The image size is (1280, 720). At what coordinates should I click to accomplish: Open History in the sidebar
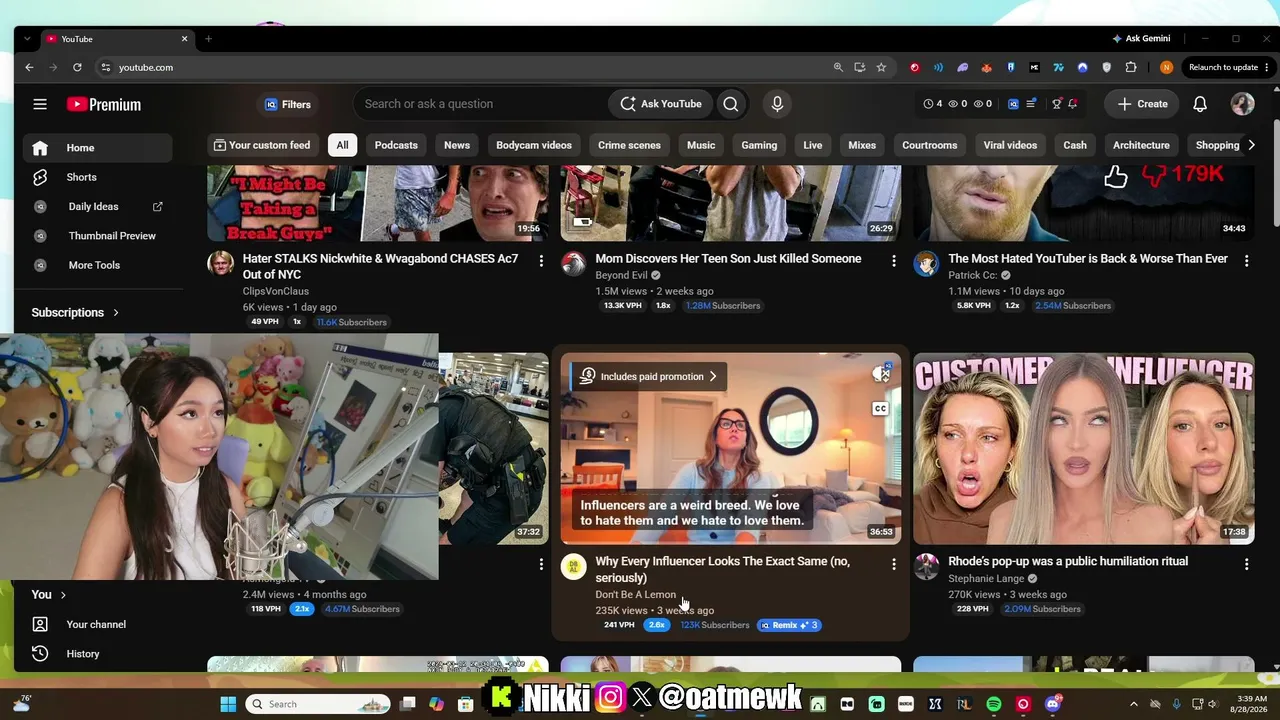[98, 654]
